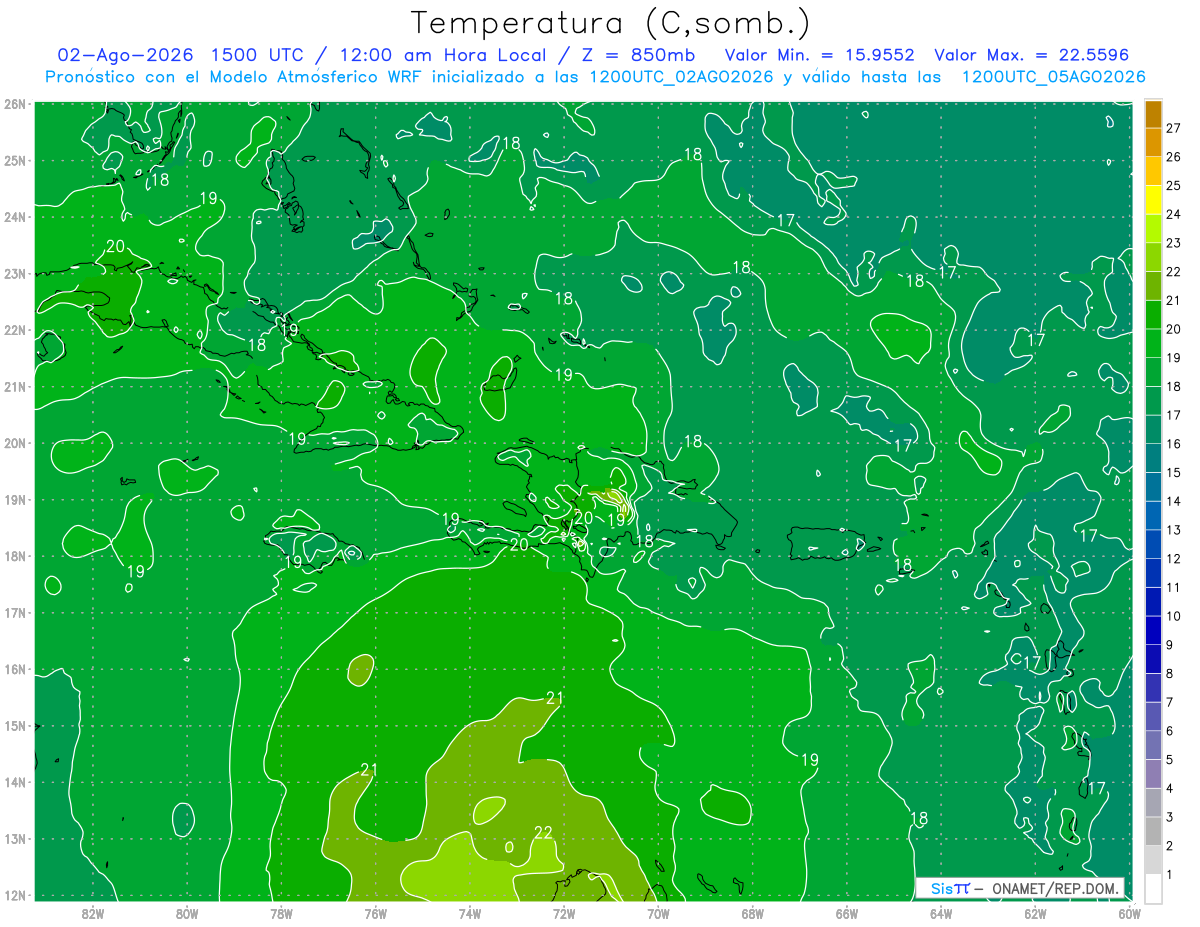Select the "Valor Min. = 15.9552" readout
The height and width of the screenshot is (927, 1200).
821,56
